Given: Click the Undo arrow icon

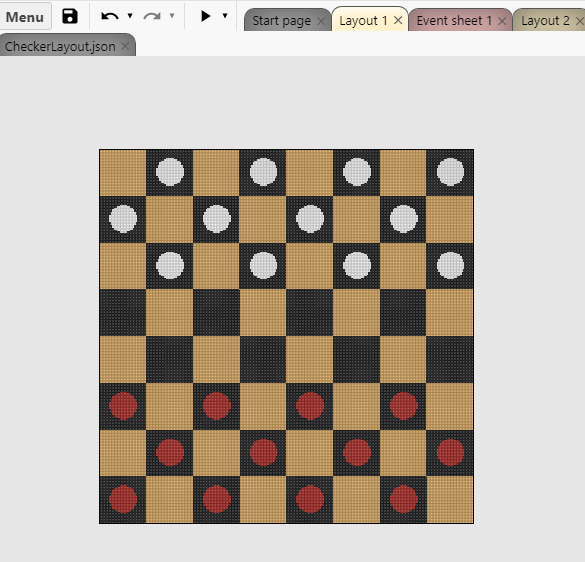Looking at the screenshot, I should tap(110, 16).
